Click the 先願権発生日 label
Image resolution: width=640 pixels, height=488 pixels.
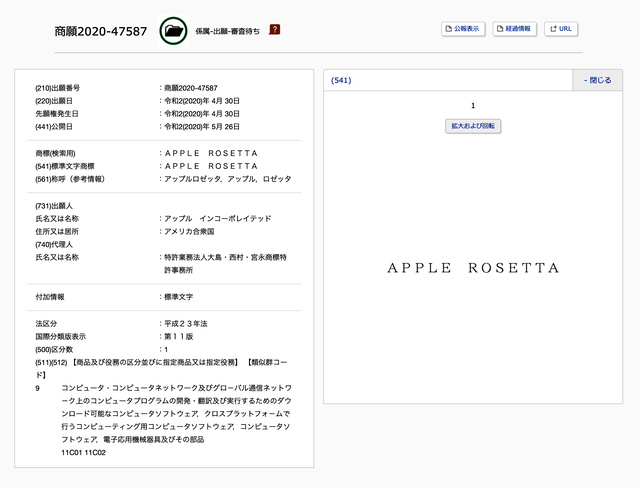pos(57,114)
